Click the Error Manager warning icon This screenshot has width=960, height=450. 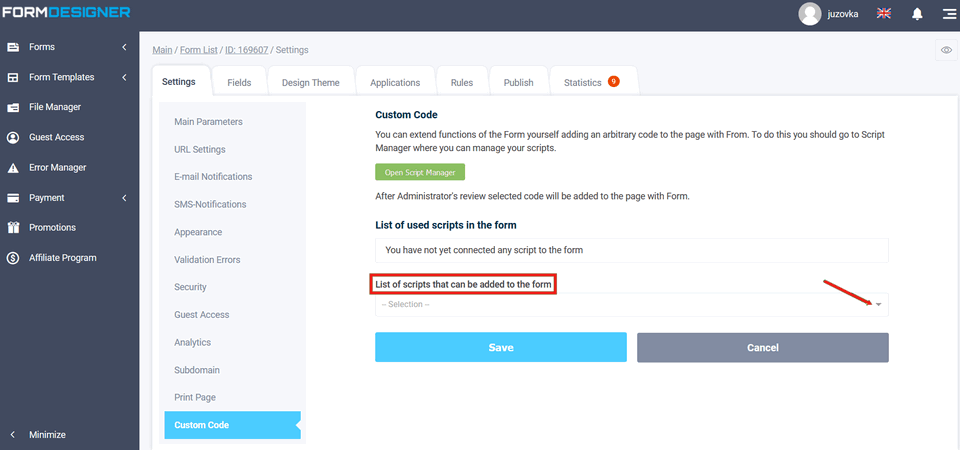(13, 168)
